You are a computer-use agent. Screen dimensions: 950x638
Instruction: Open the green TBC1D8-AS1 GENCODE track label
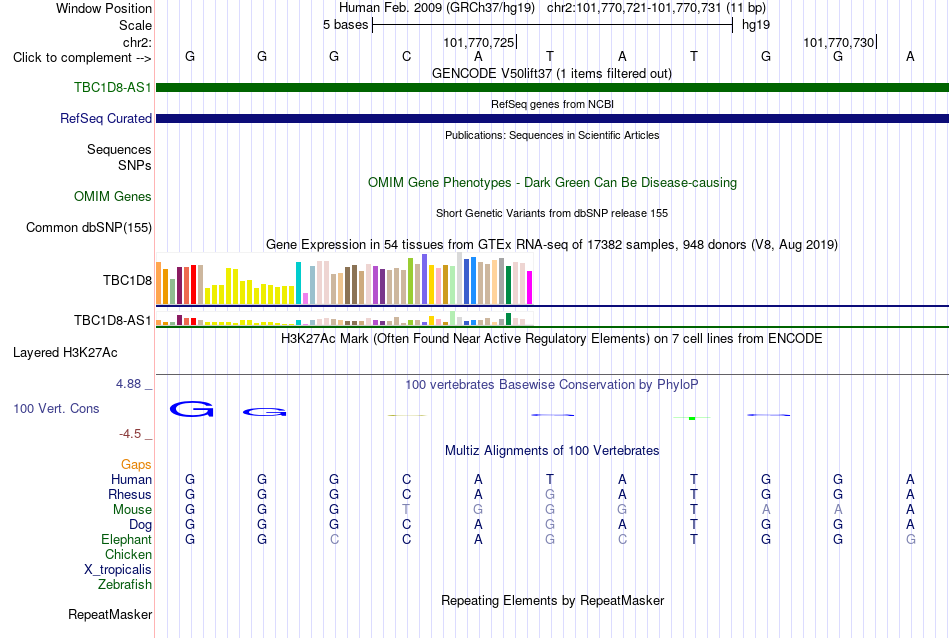113,87
